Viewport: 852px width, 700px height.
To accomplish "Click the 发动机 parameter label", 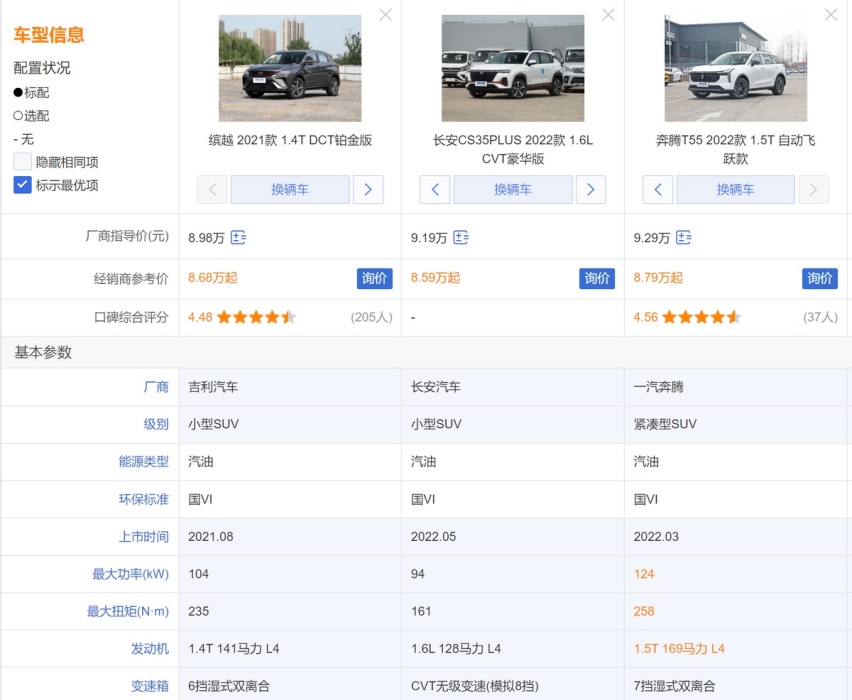I will 149,648.
